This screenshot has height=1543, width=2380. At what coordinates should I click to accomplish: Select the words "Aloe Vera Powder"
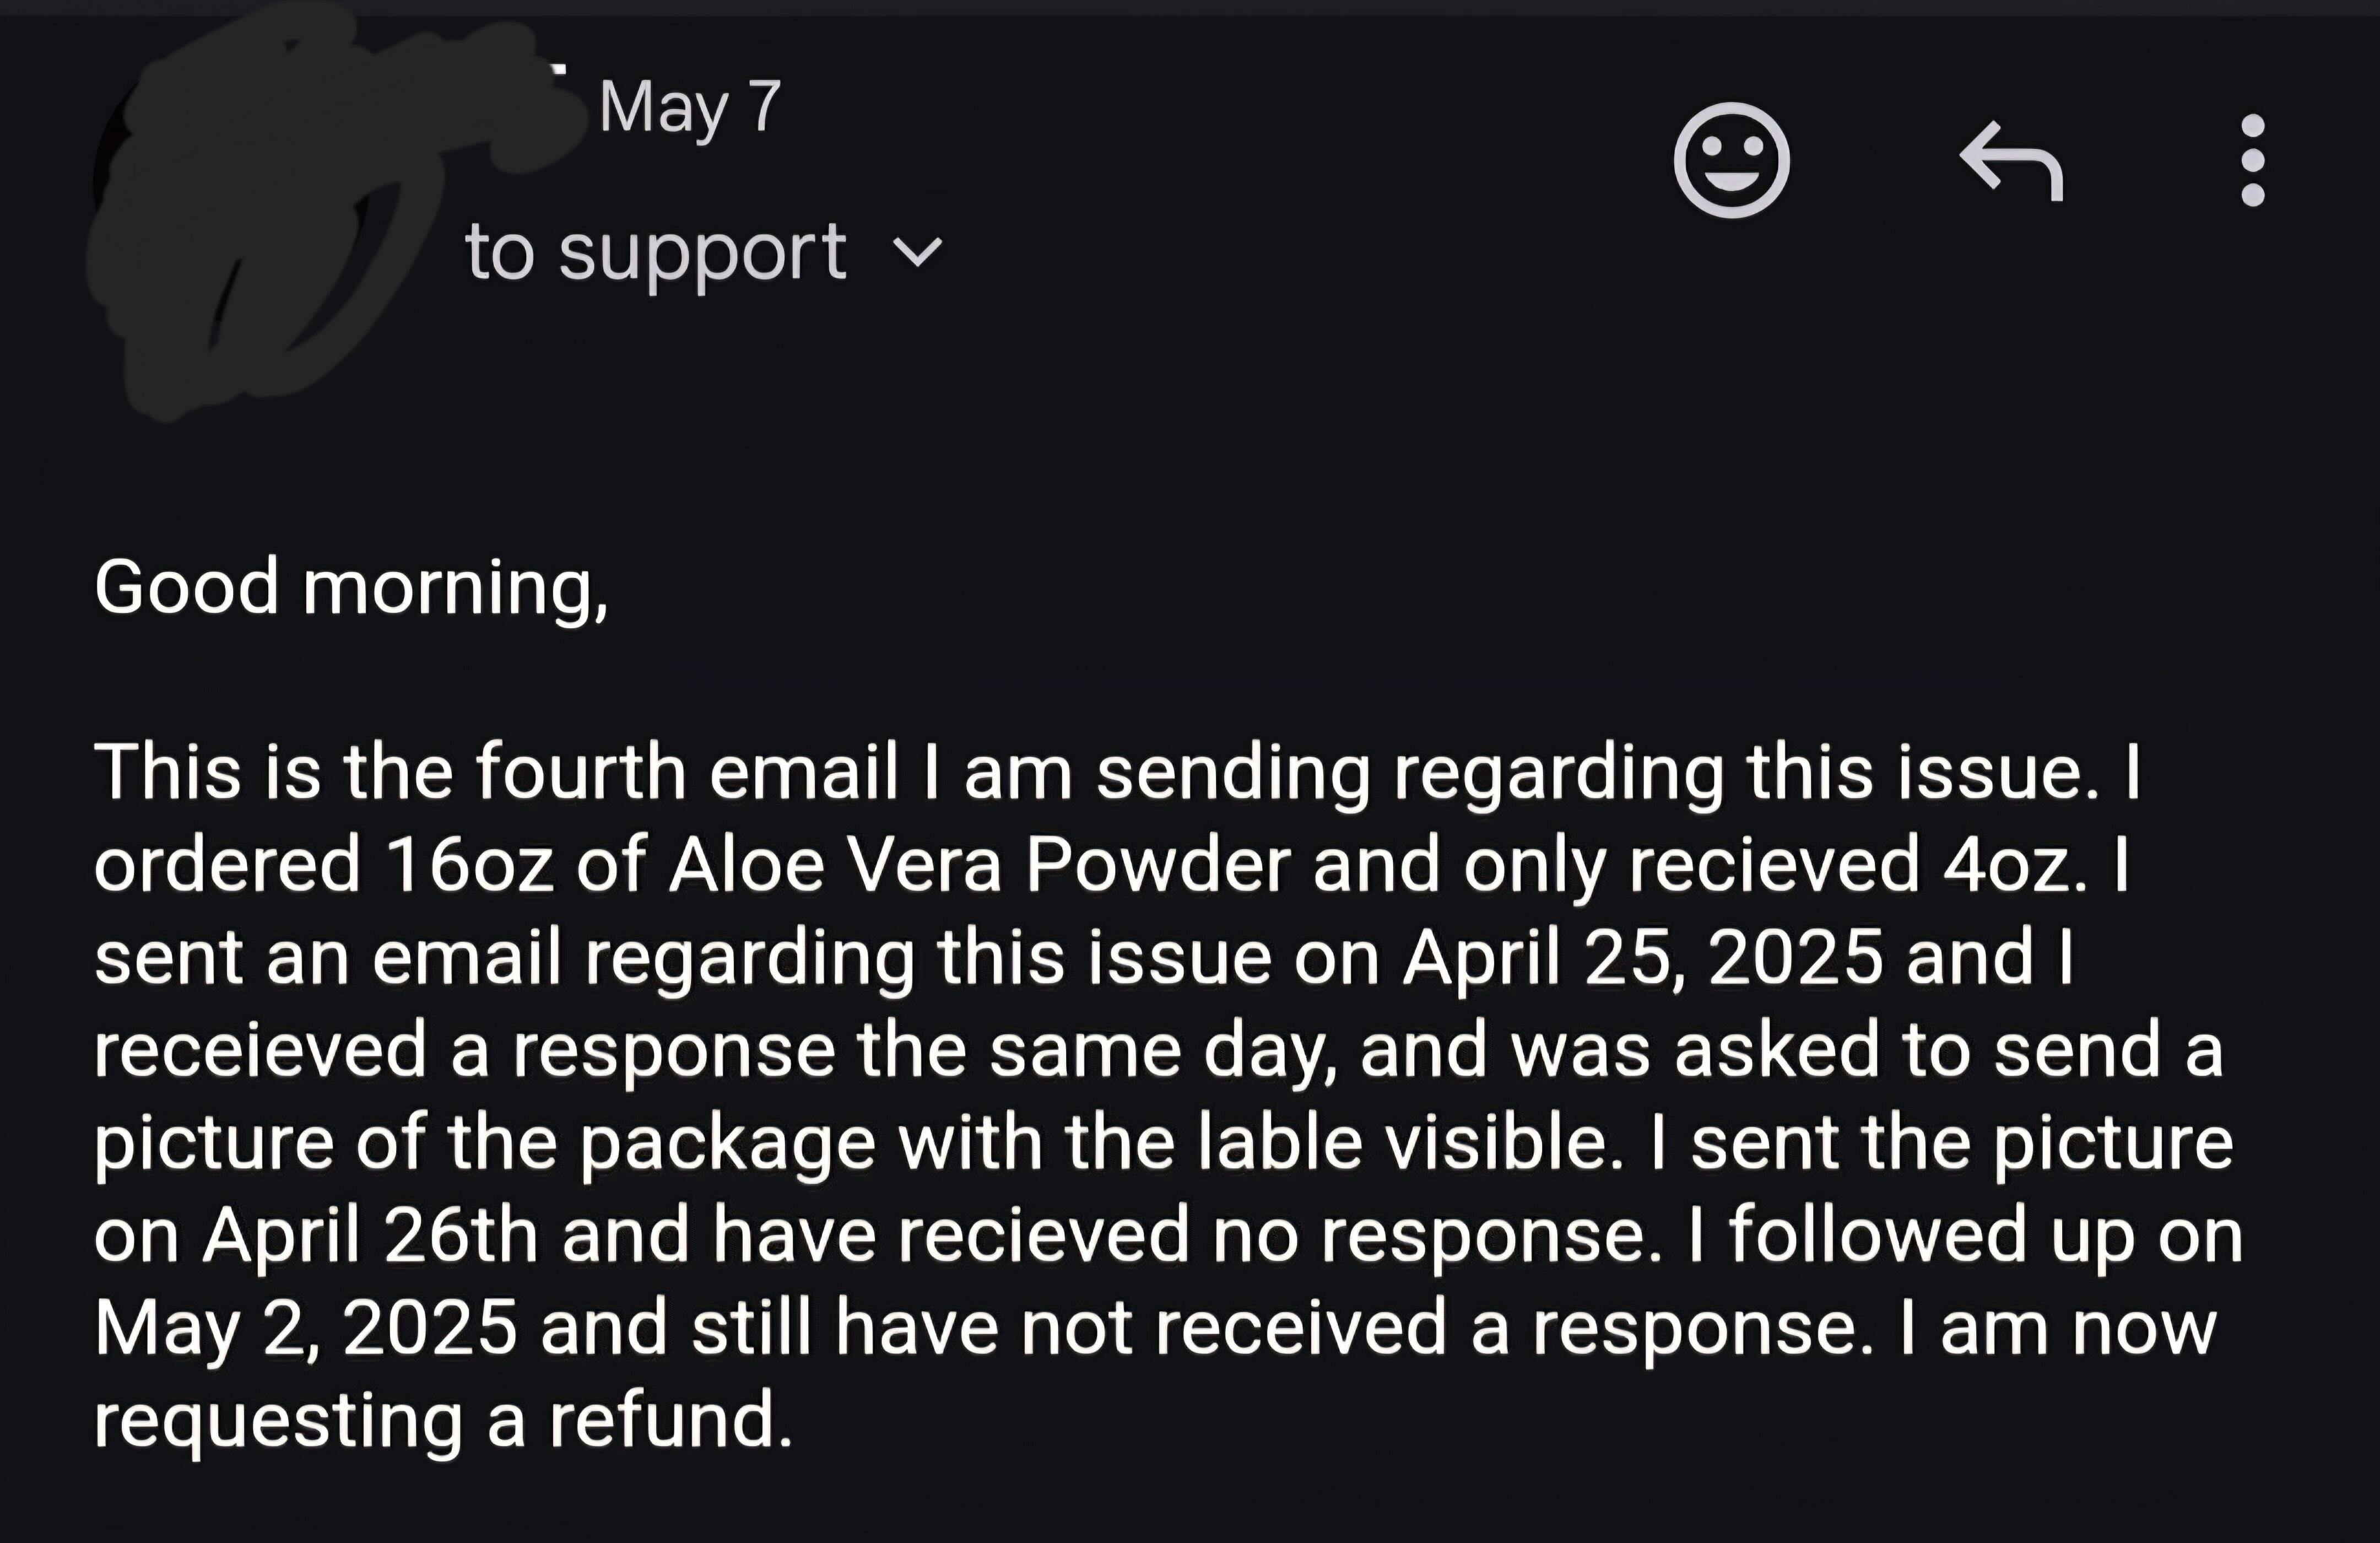(x=980, y=864)
